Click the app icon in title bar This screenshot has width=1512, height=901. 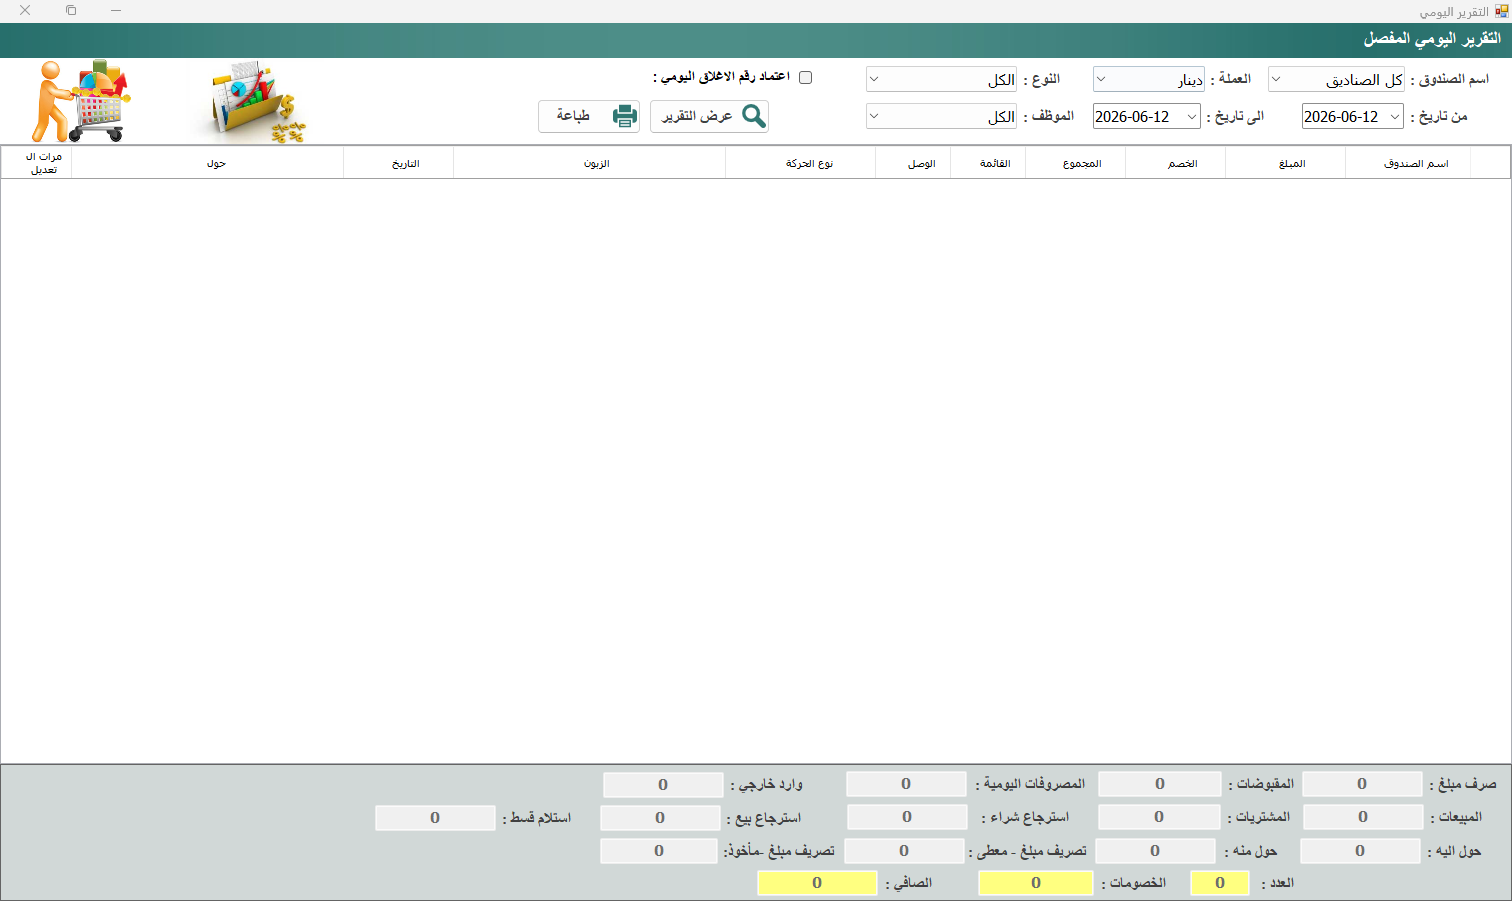tap(1501, 11)
